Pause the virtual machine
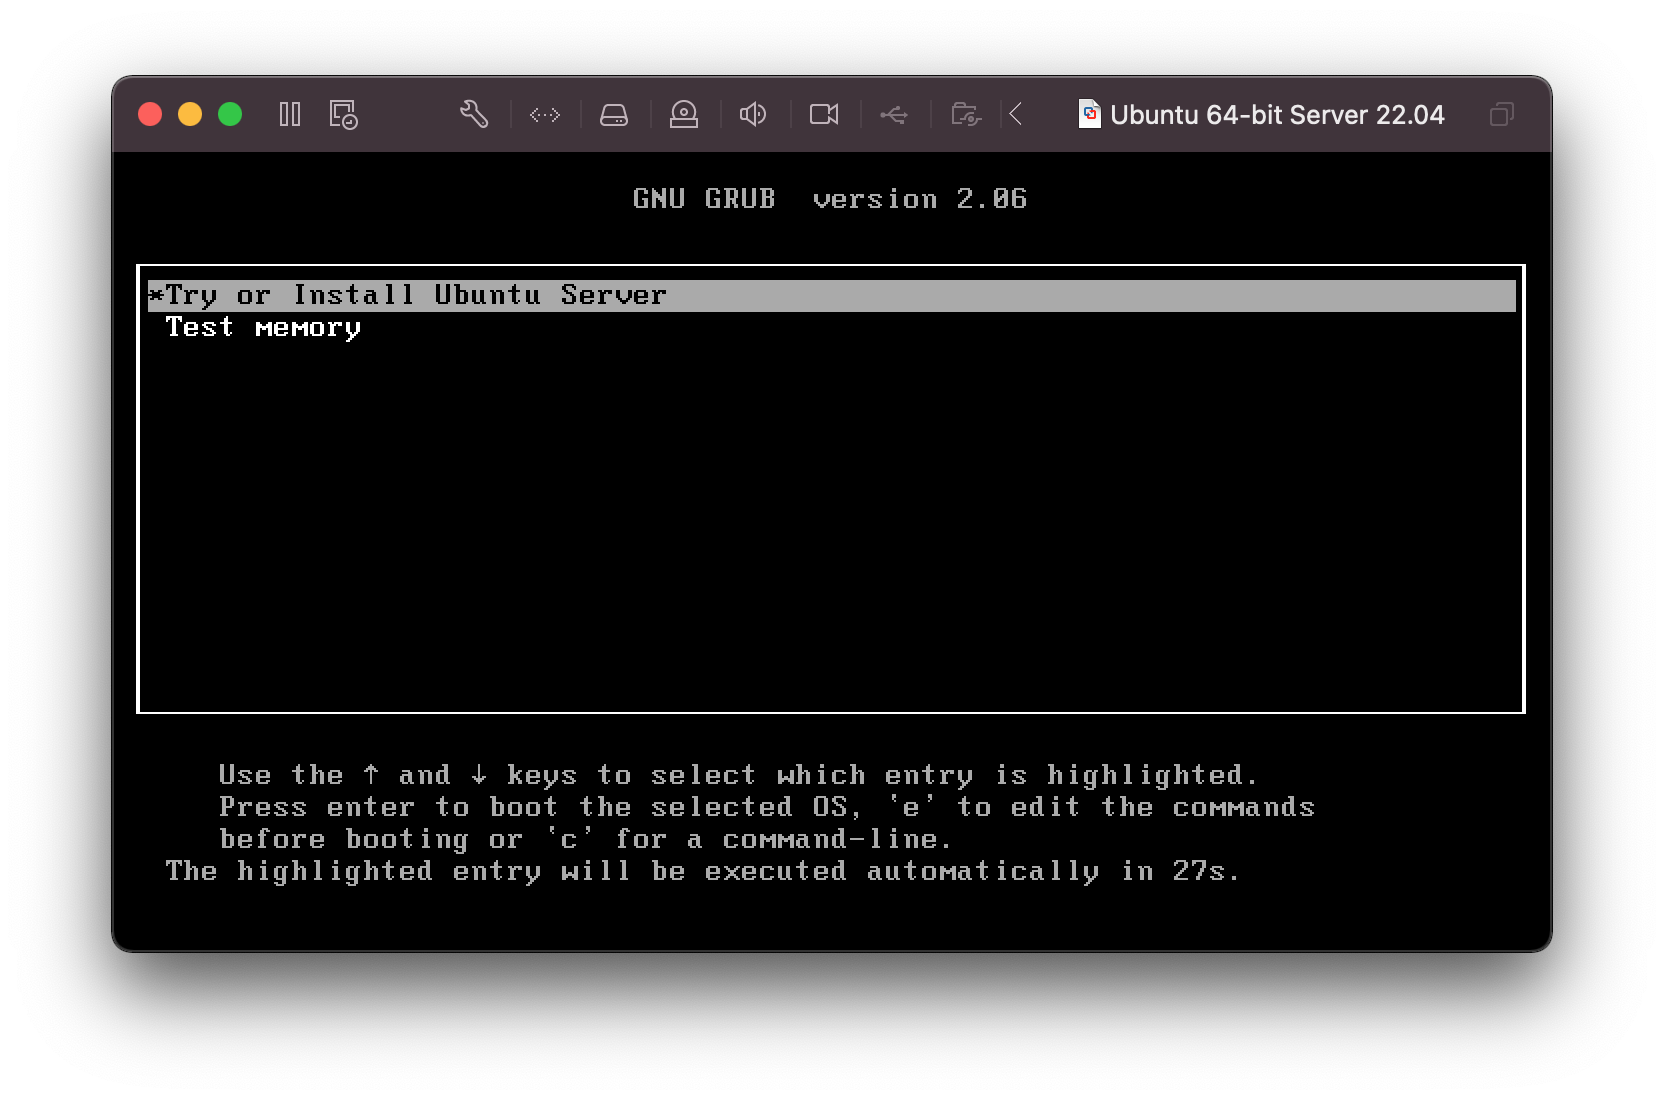Image resolution: width=1664 pixels, height=1100 pixels. click(x=290, y=114)
